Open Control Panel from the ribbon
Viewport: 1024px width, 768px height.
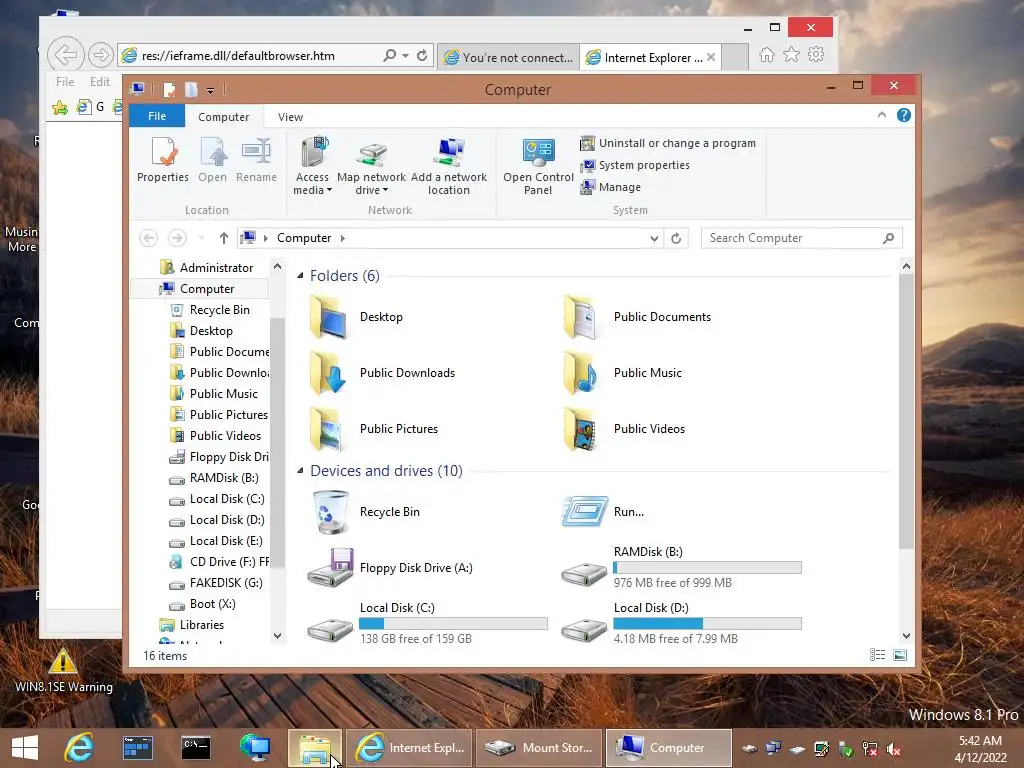coord(538,167)
